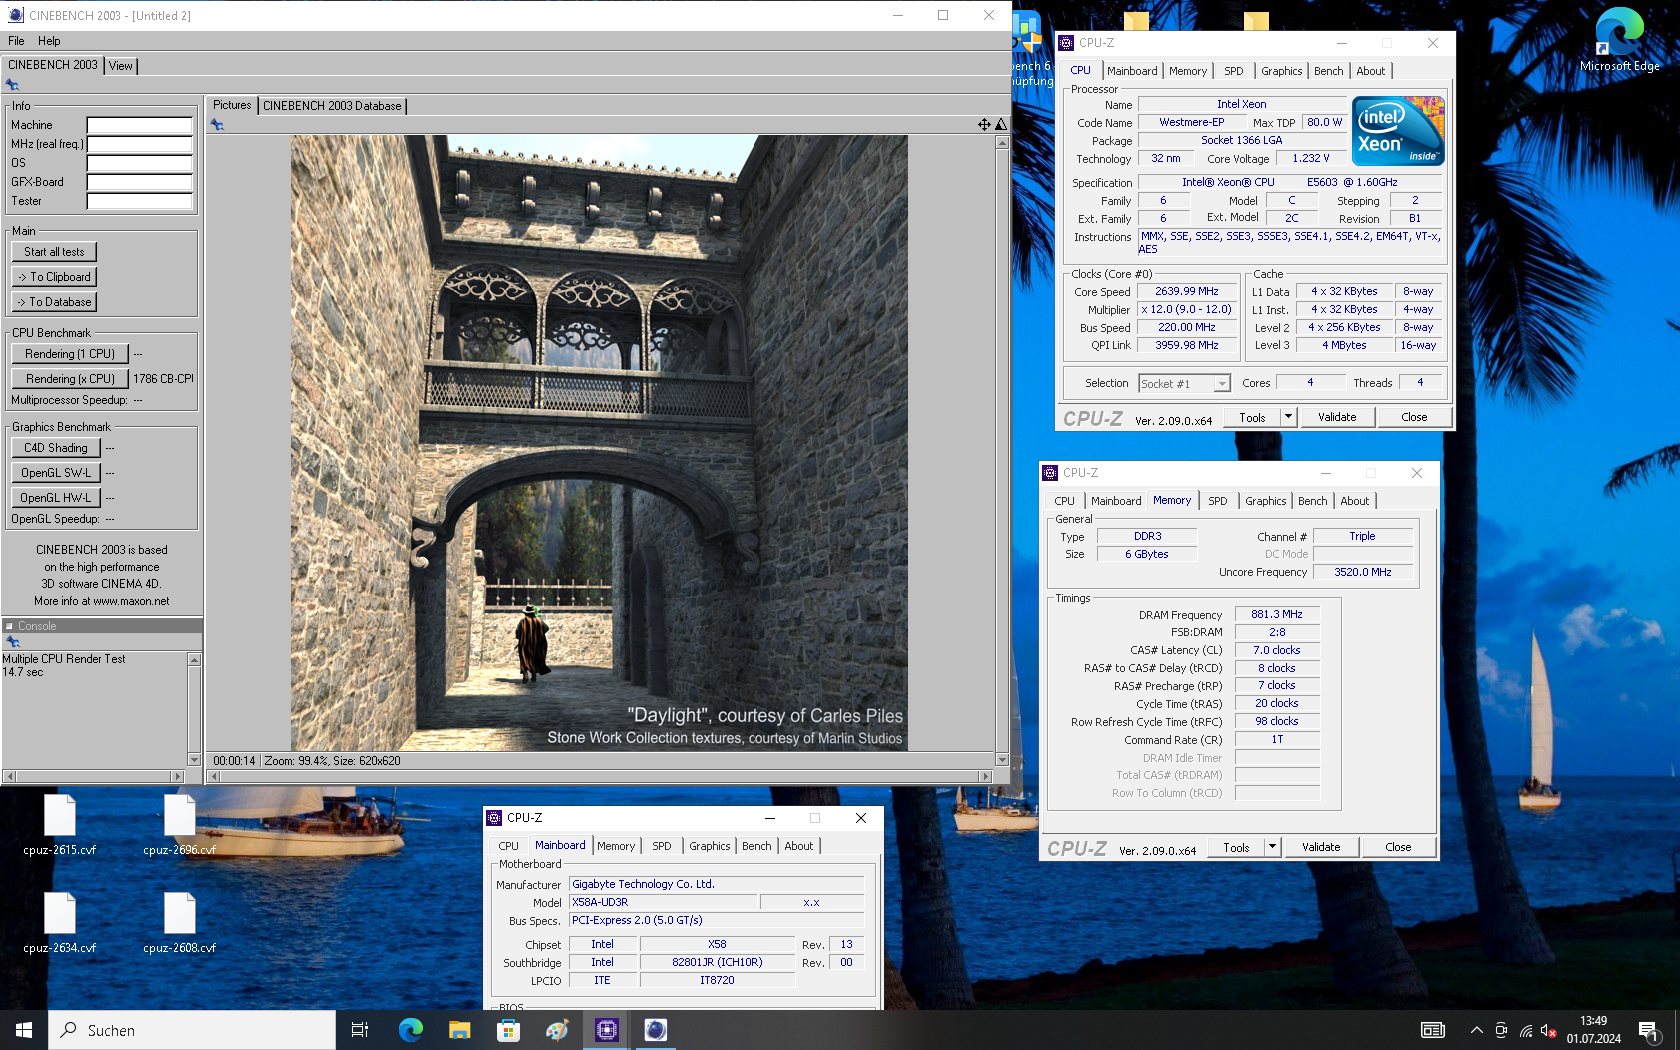This screenshot has height=1050, width=1680.
Task: Click the Intel Xeon inside logo in CPU-Z
Action: (x=1398, y=131)
